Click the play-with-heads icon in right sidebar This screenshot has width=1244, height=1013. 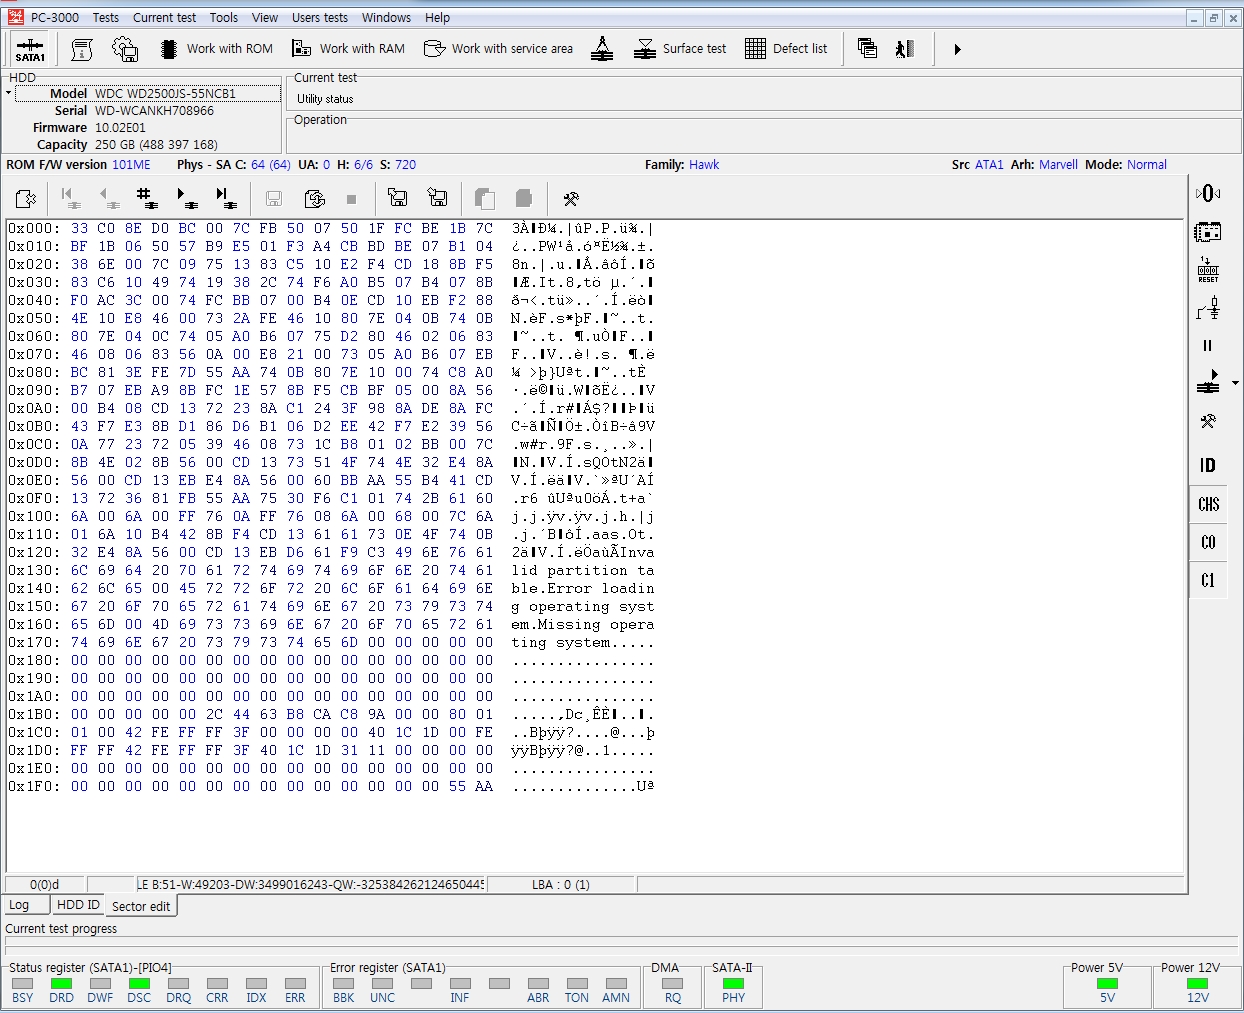pyautogui.click(x=1208, y=383)
